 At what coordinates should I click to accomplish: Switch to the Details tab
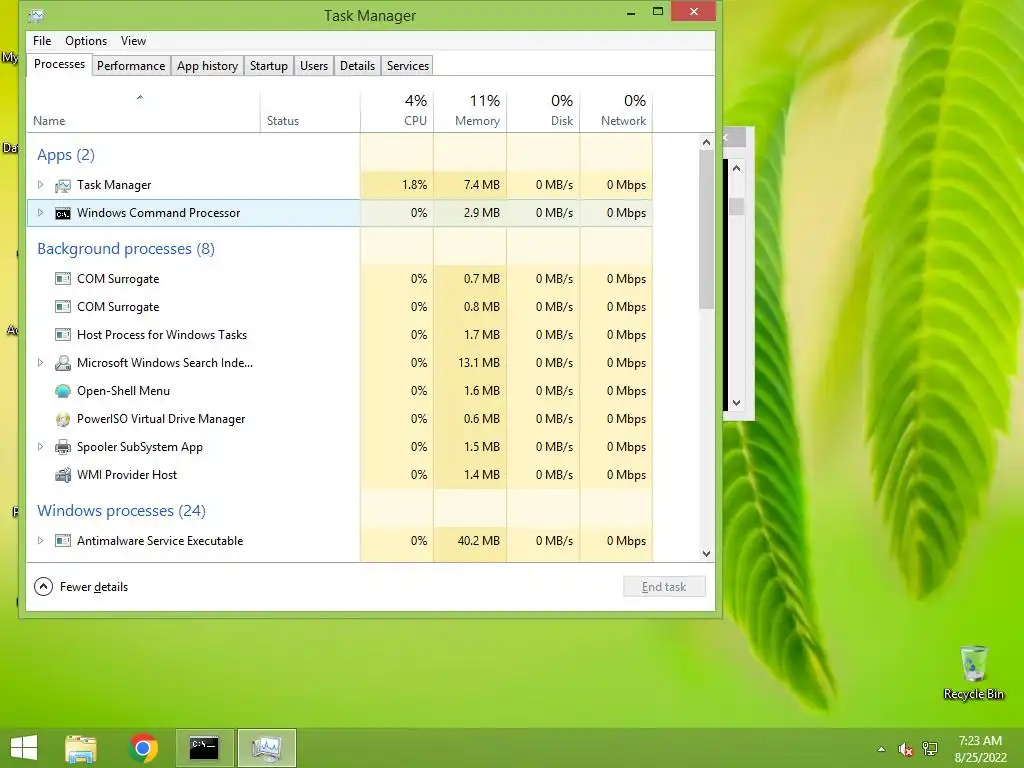(357, 66)
